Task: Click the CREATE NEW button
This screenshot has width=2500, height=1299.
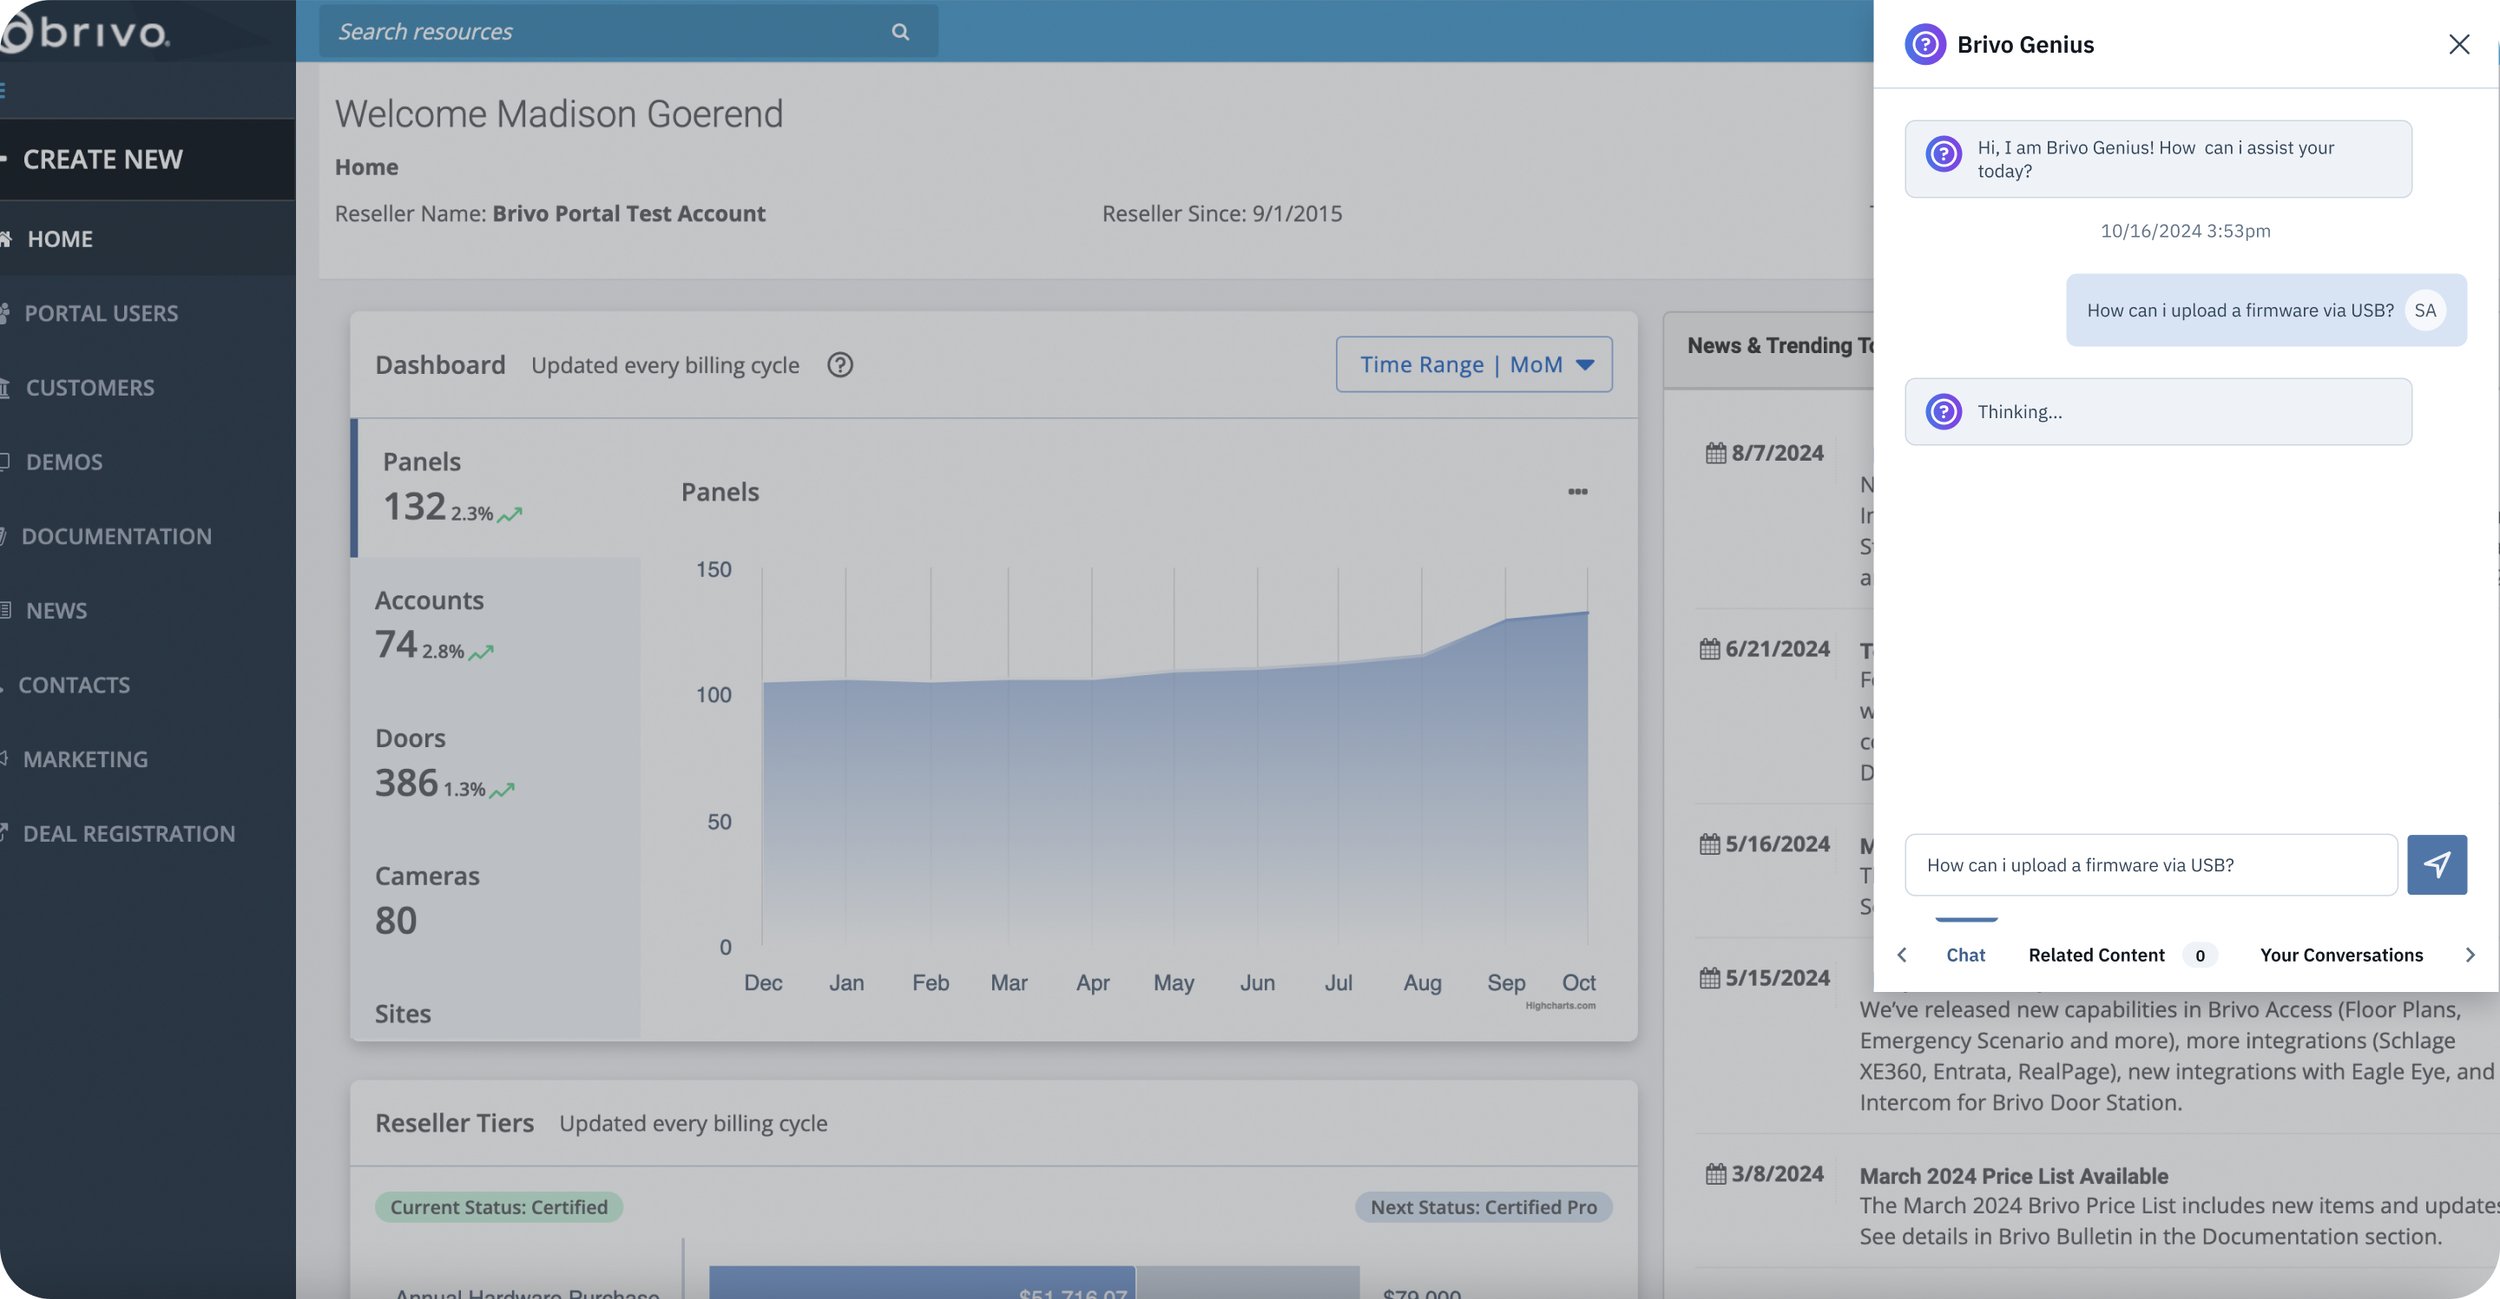Action: coord(103,160)
